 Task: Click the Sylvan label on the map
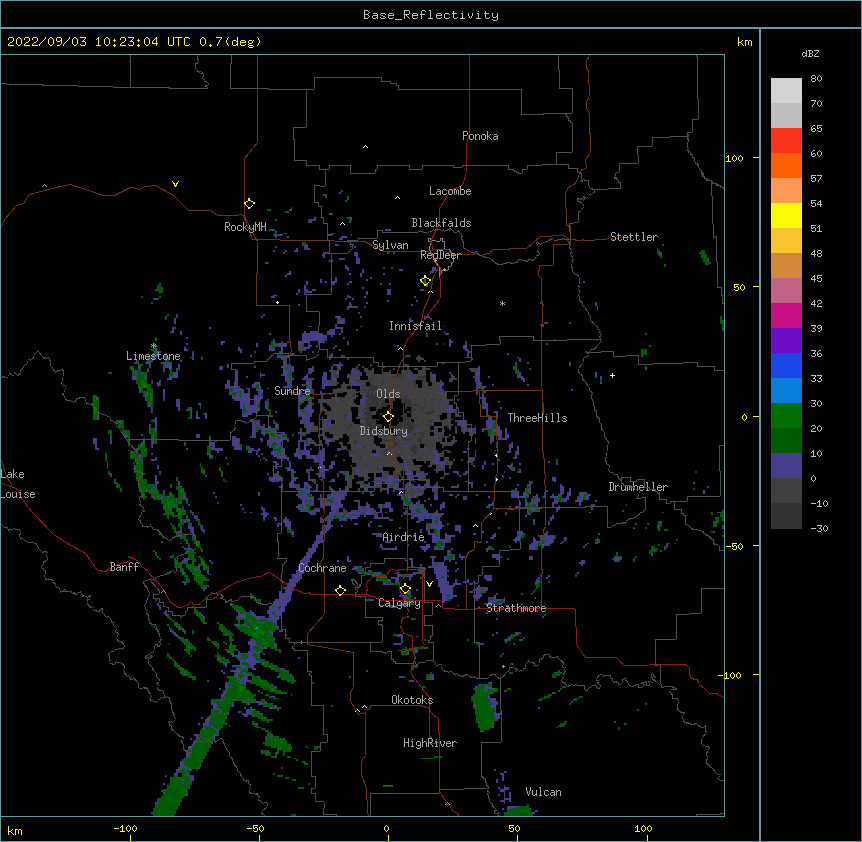point(390,245)
